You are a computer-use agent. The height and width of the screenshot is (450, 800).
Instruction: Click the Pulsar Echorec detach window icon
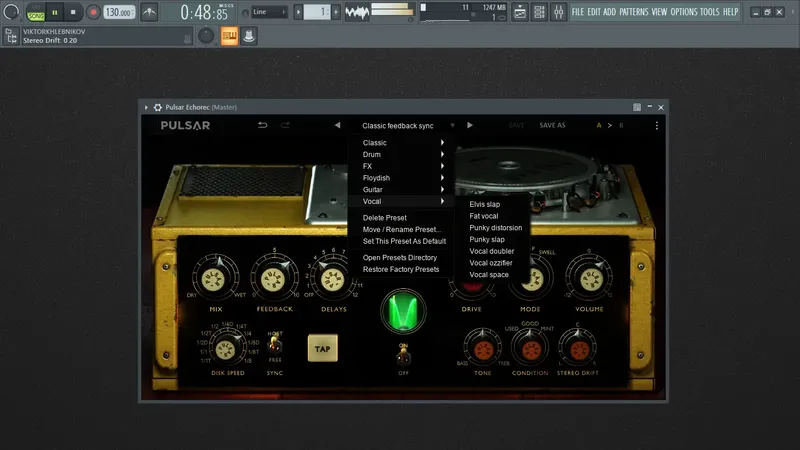point(637,107)
